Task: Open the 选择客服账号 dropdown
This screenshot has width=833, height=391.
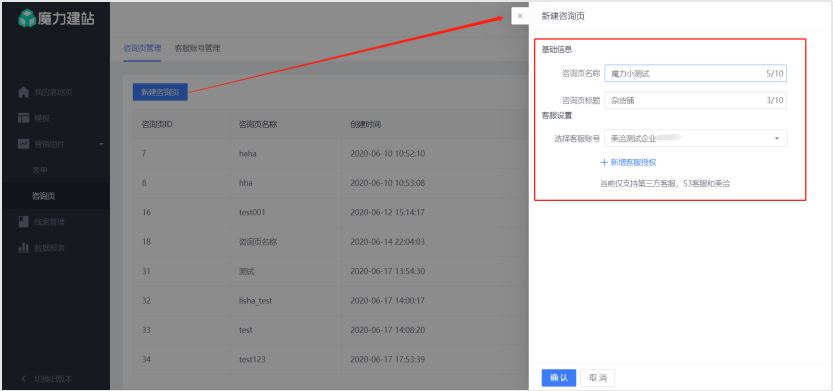Action: 696,138
